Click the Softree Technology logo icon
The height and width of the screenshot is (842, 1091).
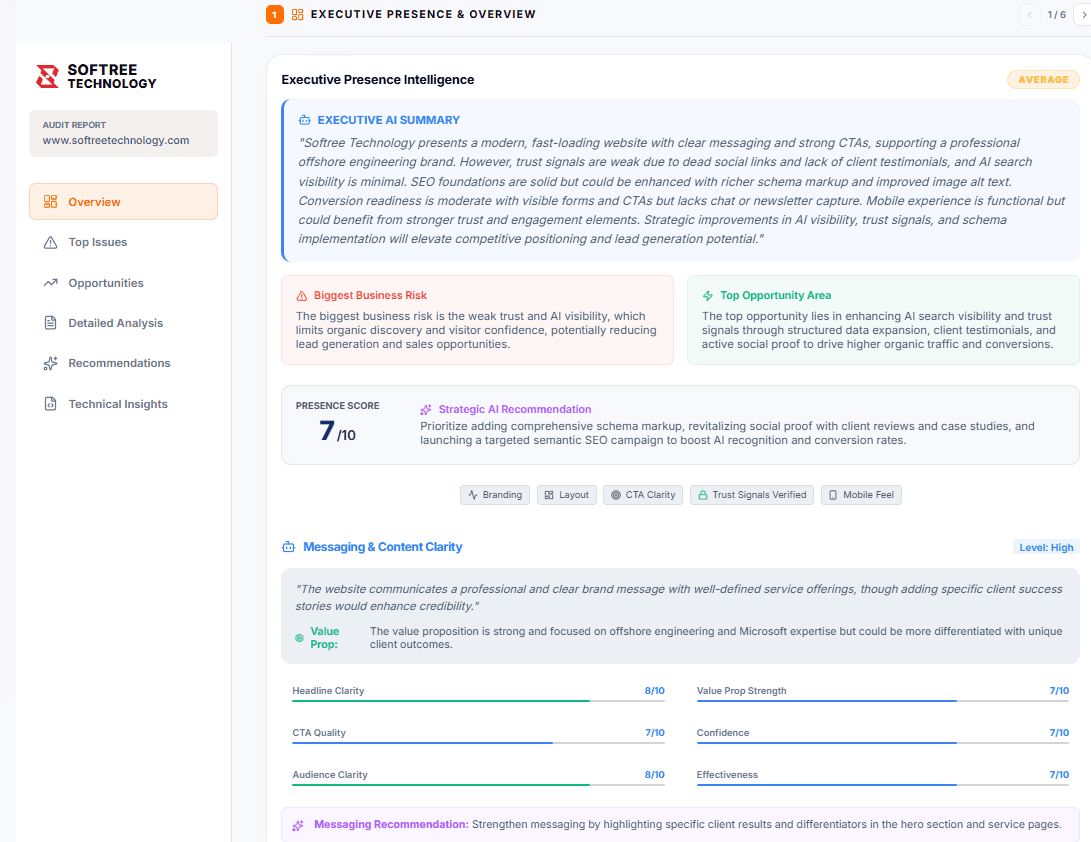coord(47,77)
